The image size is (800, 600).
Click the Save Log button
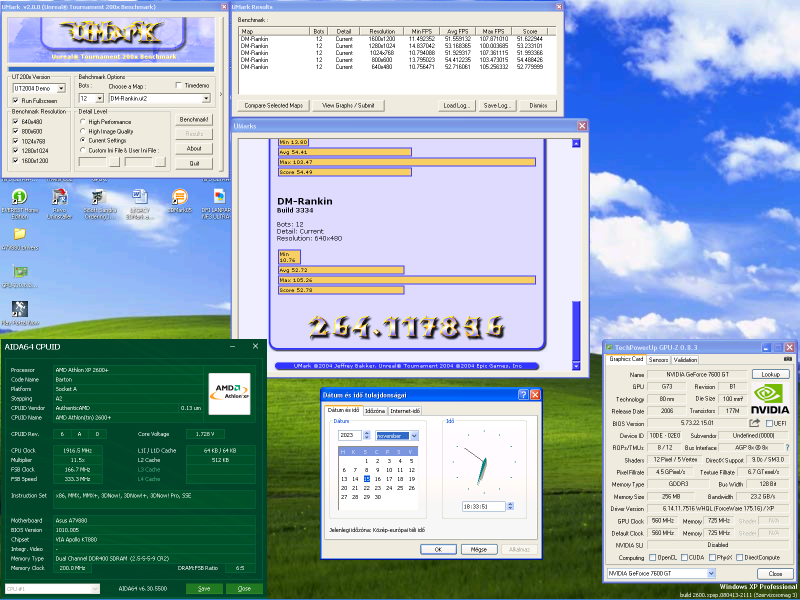coord(497,106)
